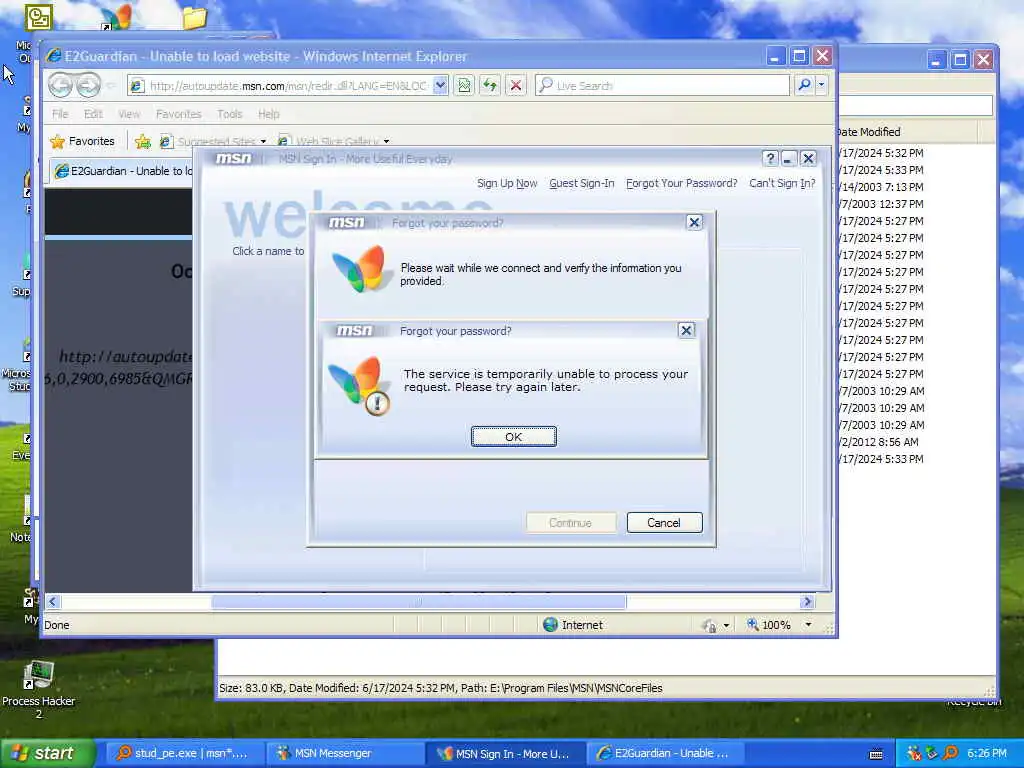Select the E2Guardian browser tab
The width and height of the screenshot is (1024, 768).
[123, 171]
